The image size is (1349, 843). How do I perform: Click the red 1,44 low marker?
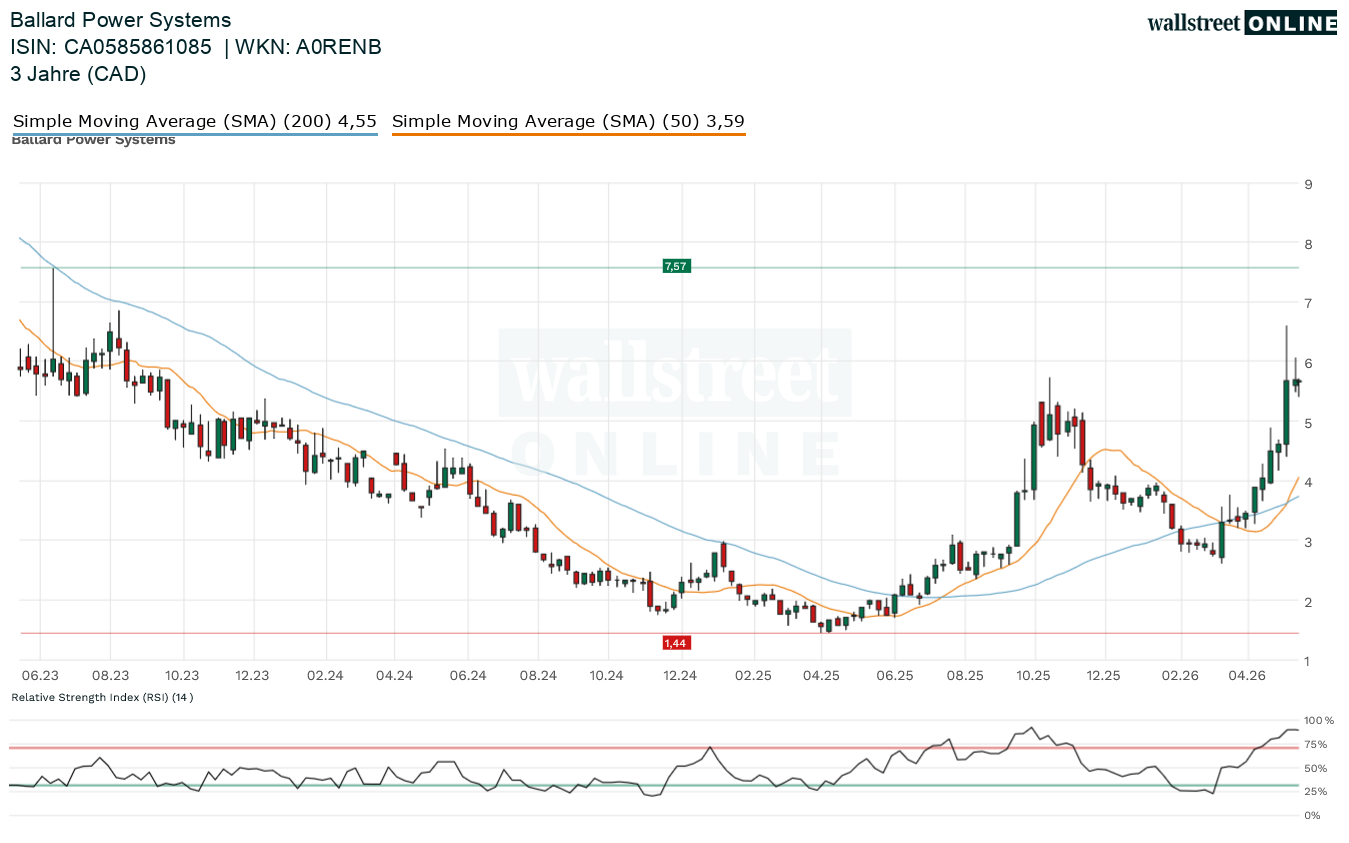[676, 643]
